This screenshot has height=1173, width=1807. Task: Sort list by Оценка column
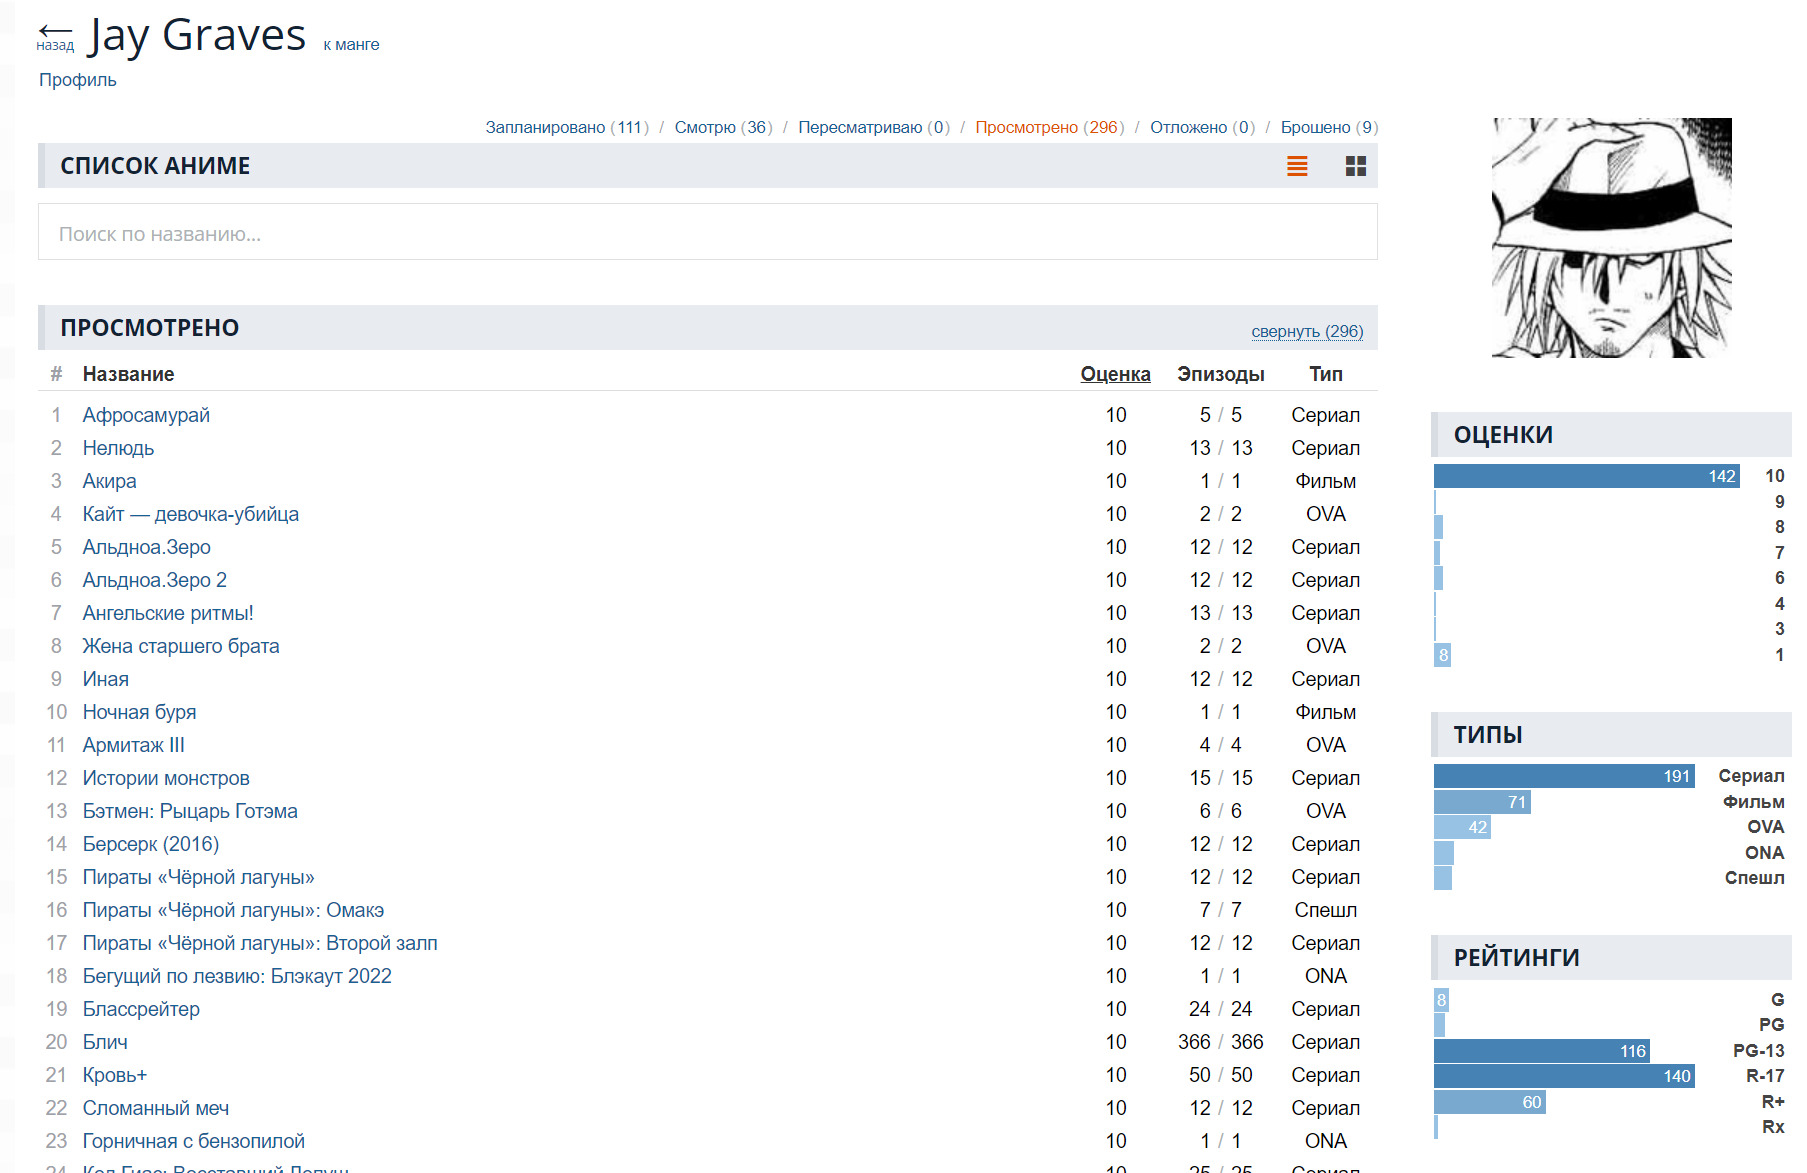[1115, 374]
